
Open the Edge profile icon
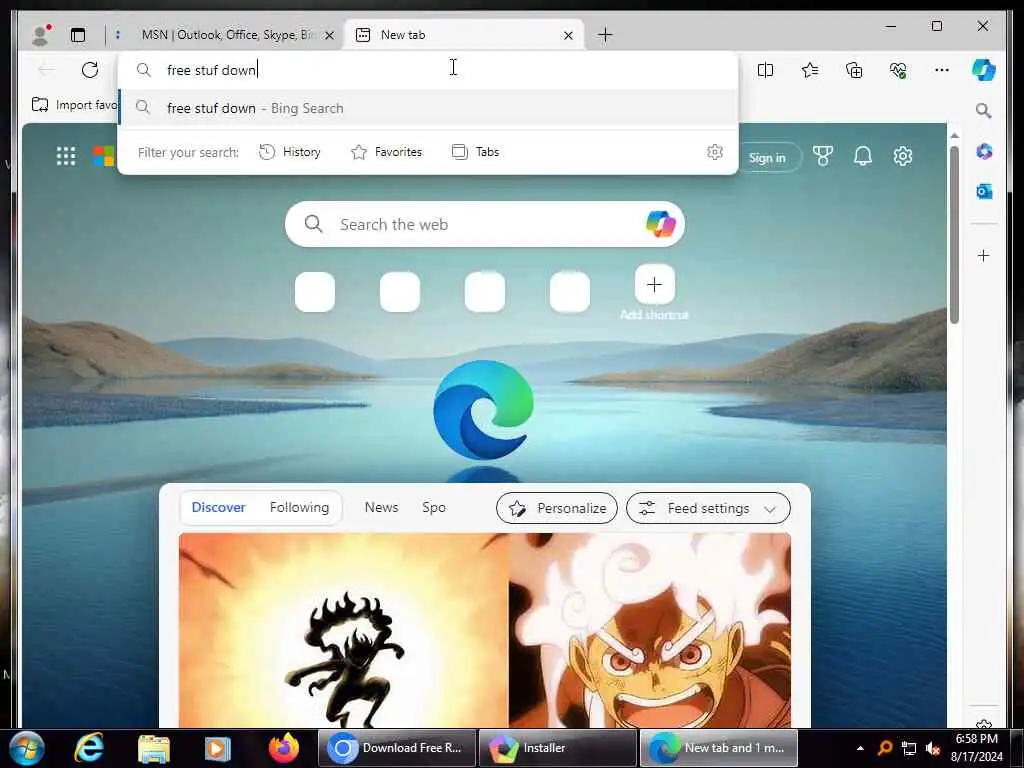pyautogui.click(x=41, y=35)
